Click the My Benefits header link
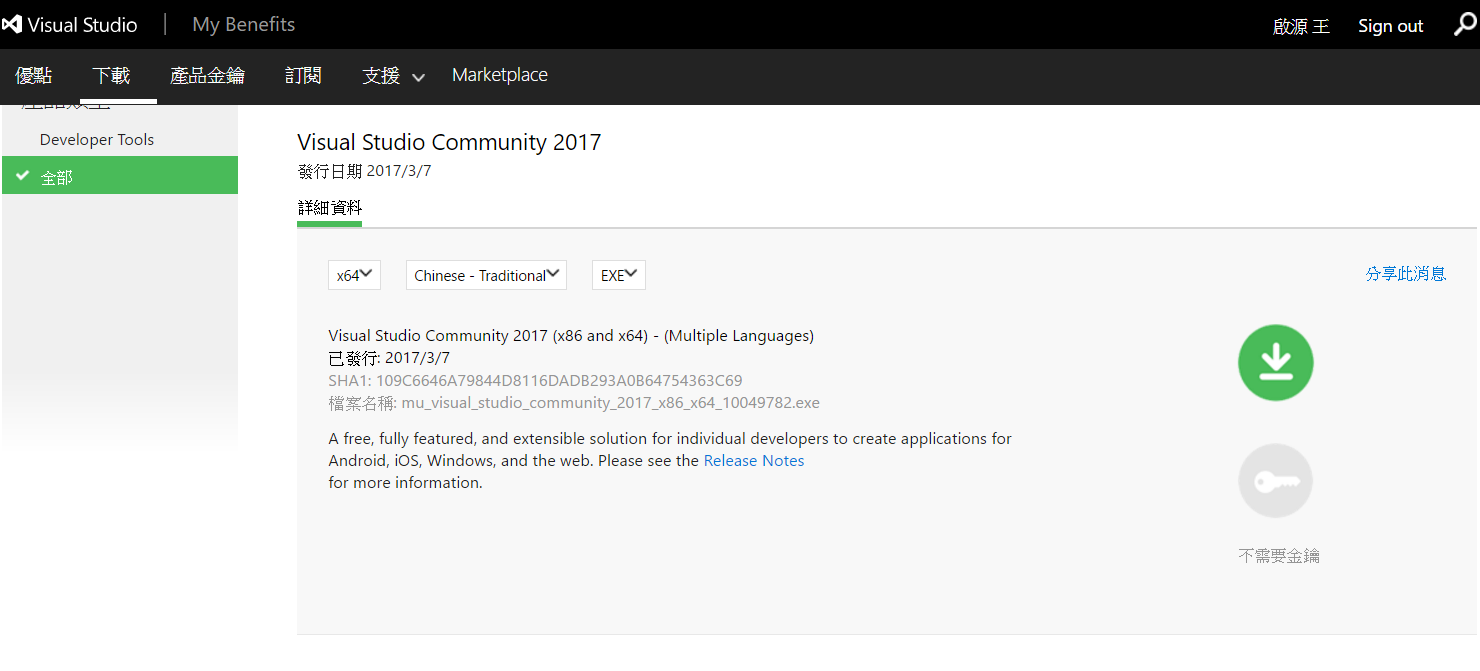This screenshot has width=1480, height=671. (x=244, y=24)
